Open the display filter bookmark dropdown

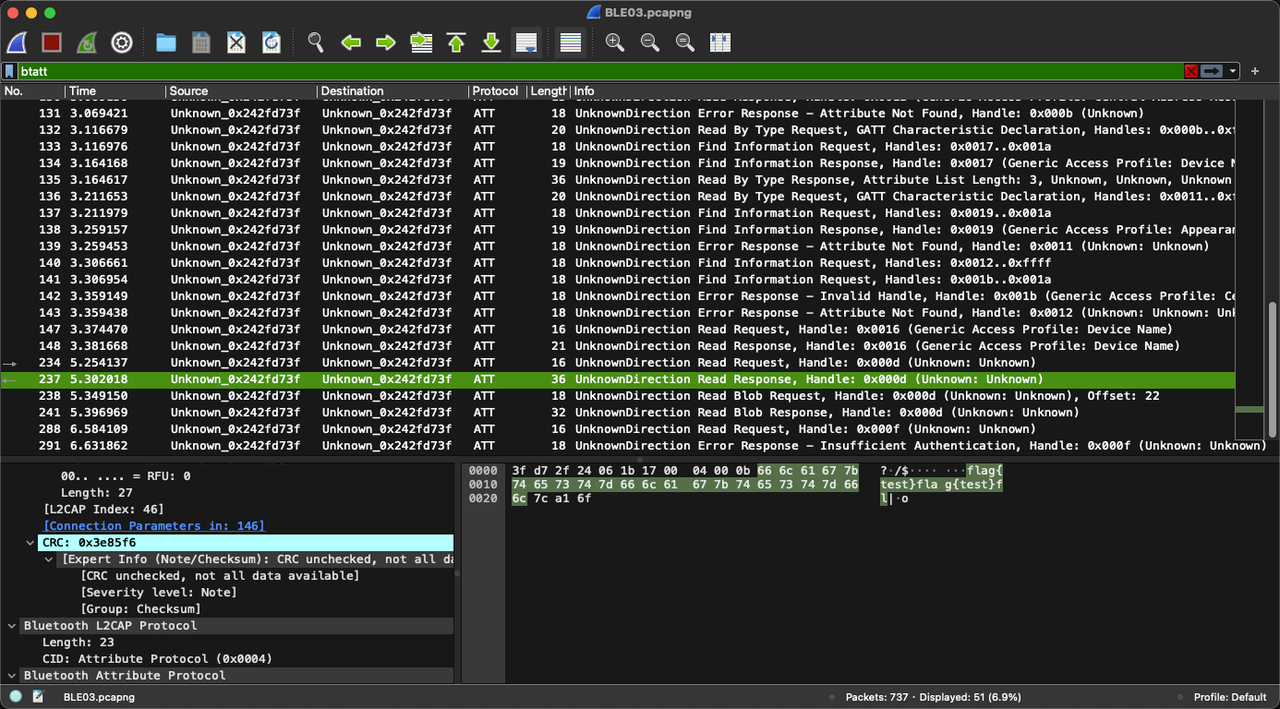pyautogui.click(x=10, y=71)
